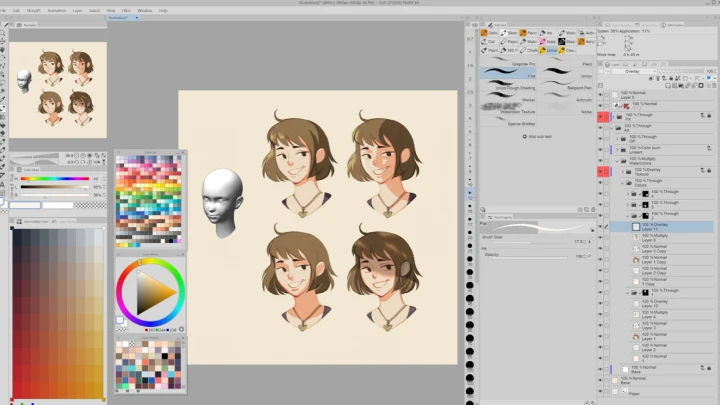
Task: Click the layer opacity value field
Action: click(x=710, y=72)
